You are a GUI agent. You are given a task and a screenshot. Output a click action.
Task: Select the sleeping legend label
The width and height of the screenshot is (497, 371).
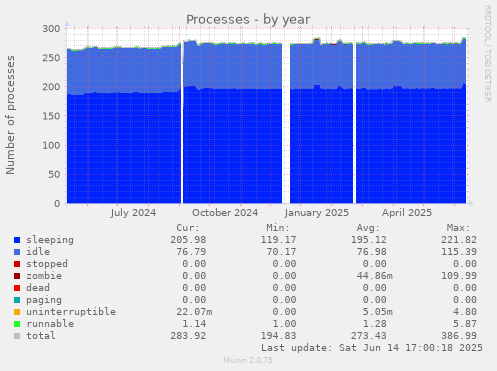pyautogui.click(x=50, y=240)
